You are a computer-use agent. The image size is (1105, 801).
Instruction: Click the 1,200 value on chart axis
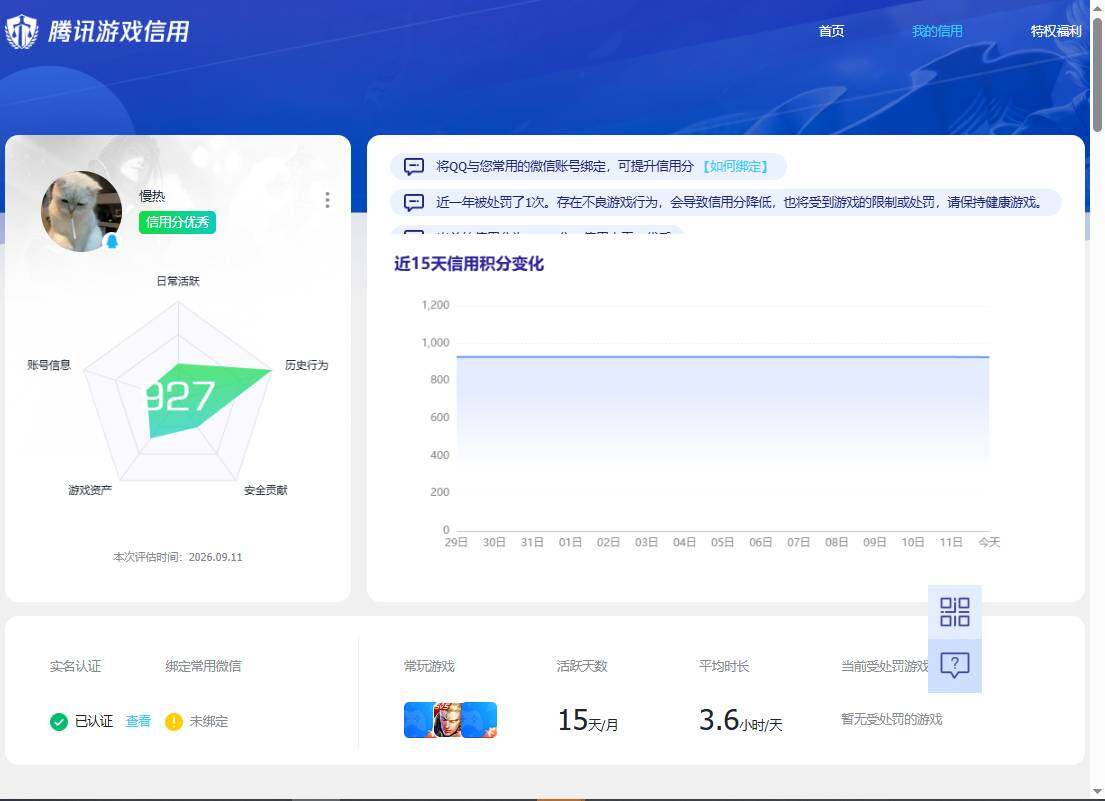click(x=436, y=305)
